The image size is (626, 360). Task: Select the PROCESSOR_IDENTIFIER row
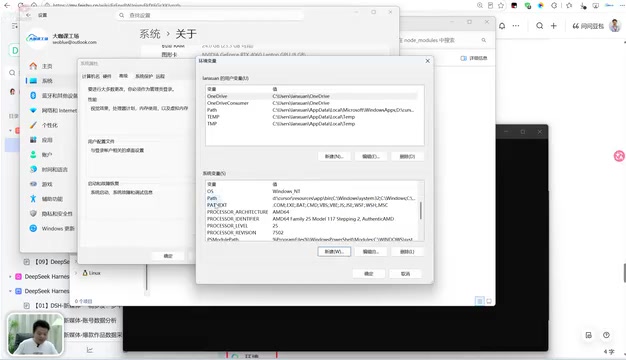click(x=311, y=219)
